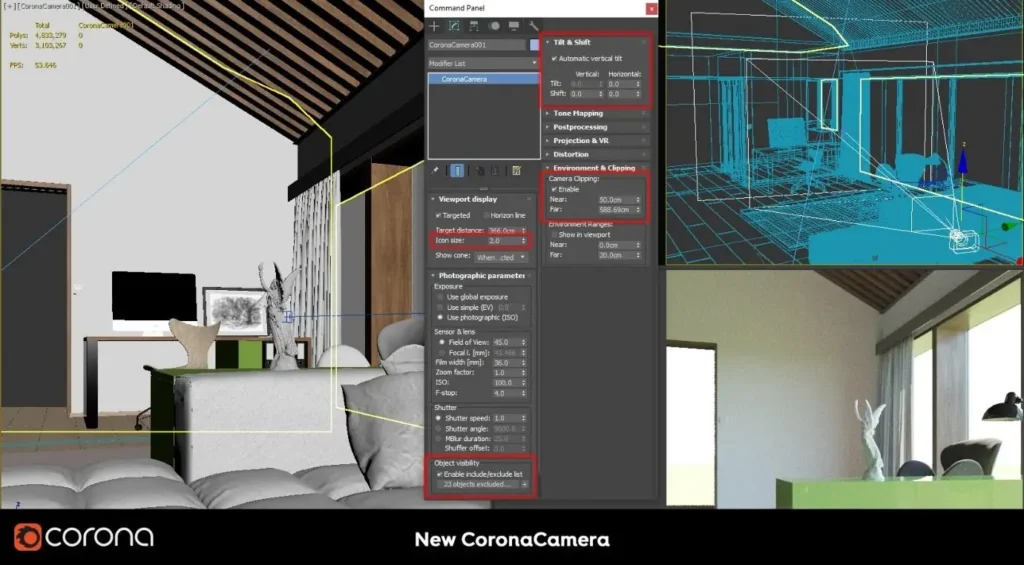Toggle Enable include/exclude list checkbox
The image size is (1024, 565).
click(440, 474)
